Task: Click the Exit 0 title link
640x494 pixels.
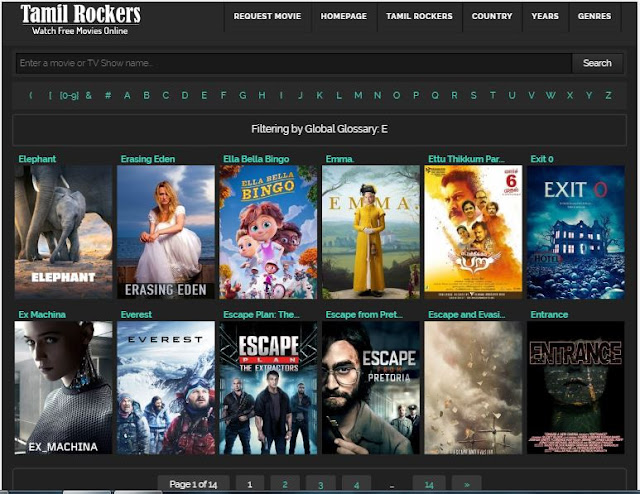Action: (542, 159)
